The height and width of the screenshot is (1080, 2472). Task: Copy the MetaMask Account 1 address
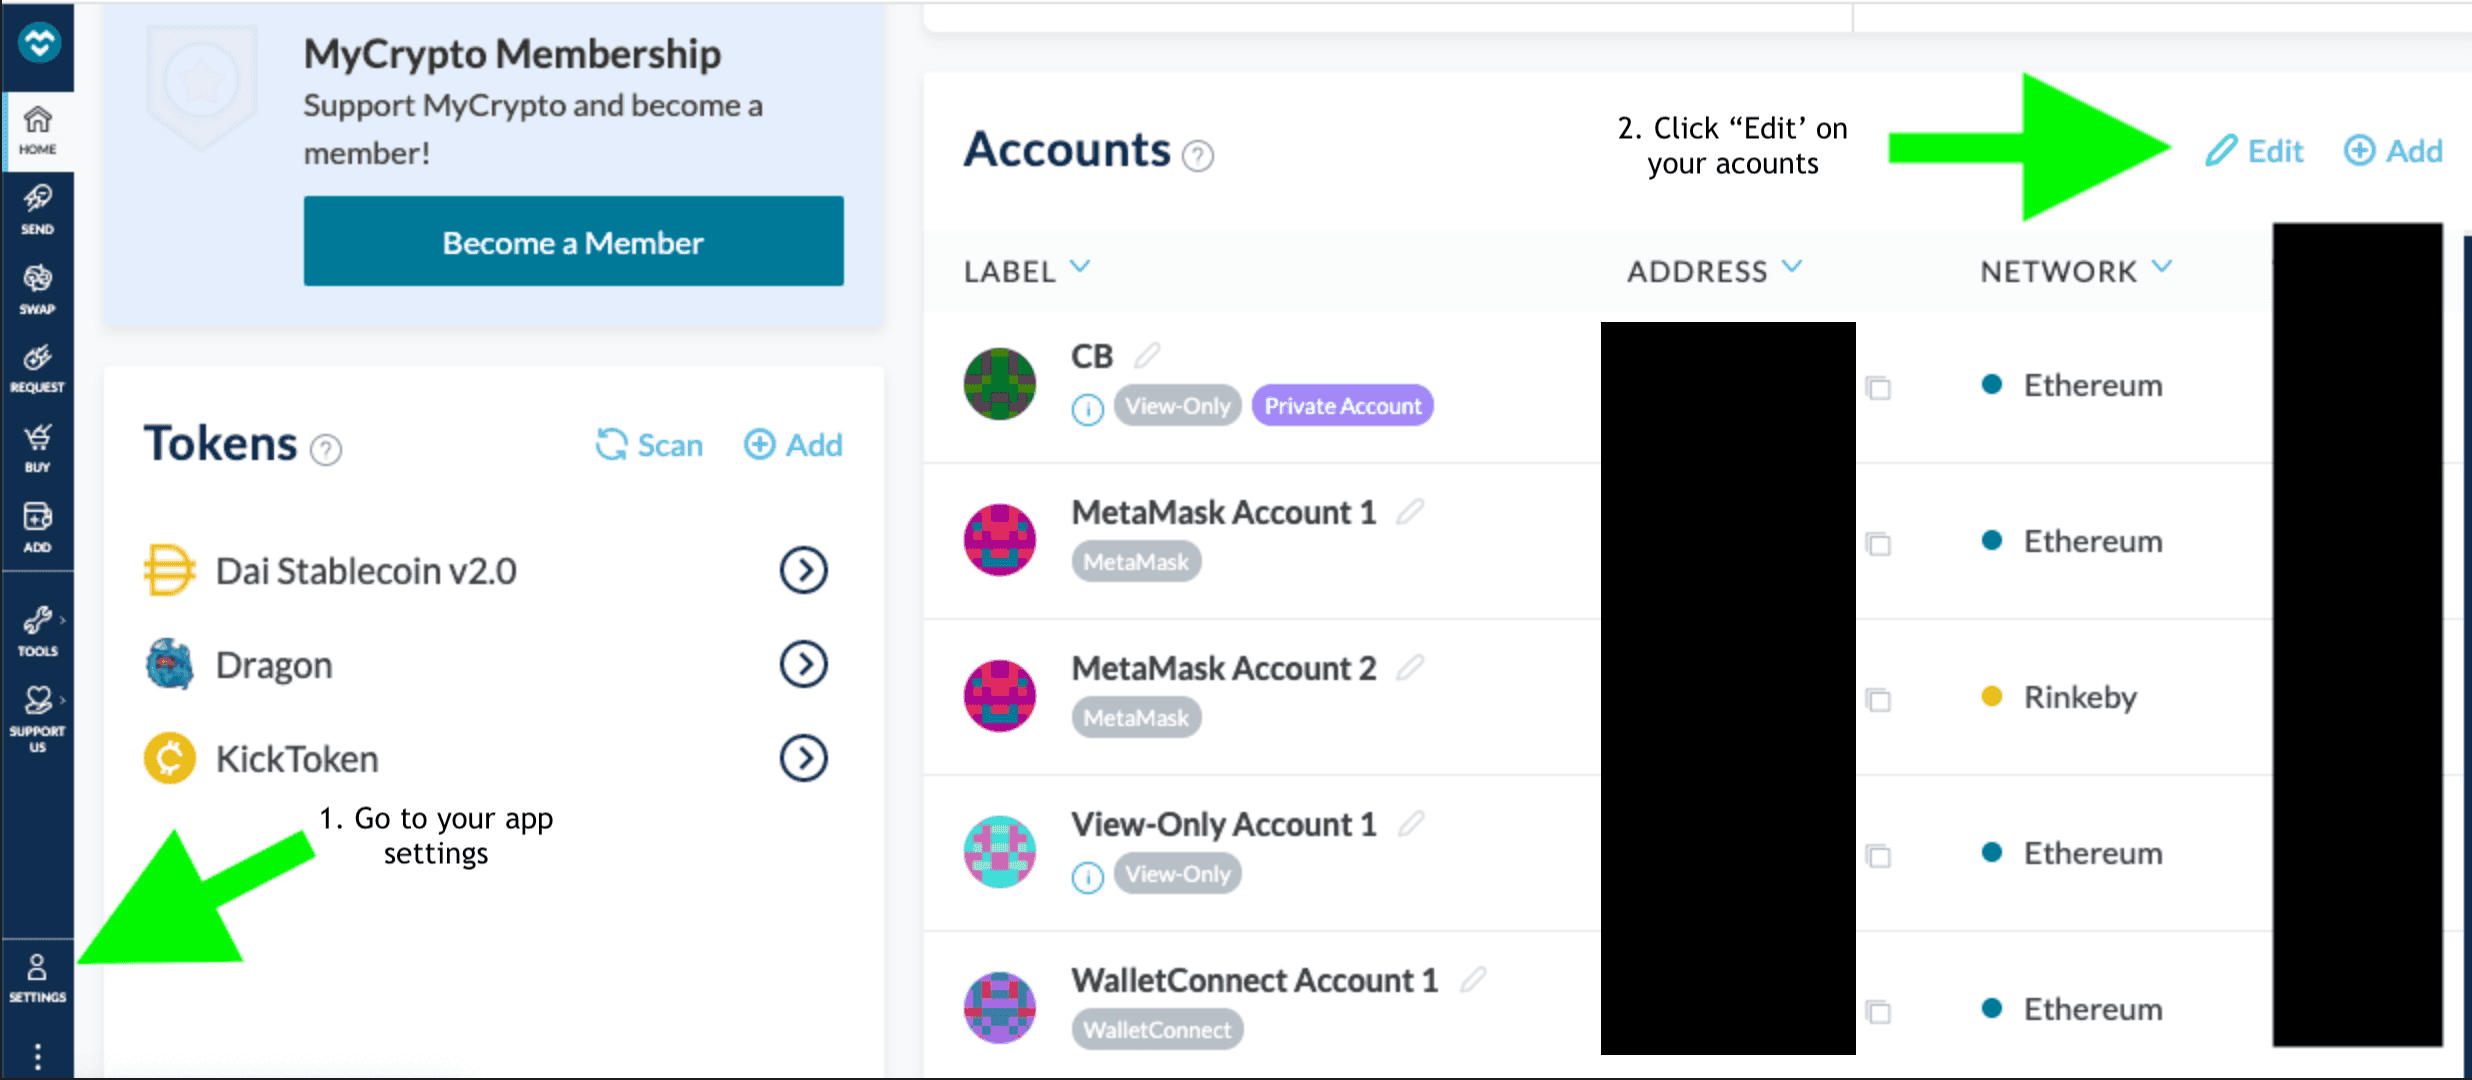(x=1879, y=543)
